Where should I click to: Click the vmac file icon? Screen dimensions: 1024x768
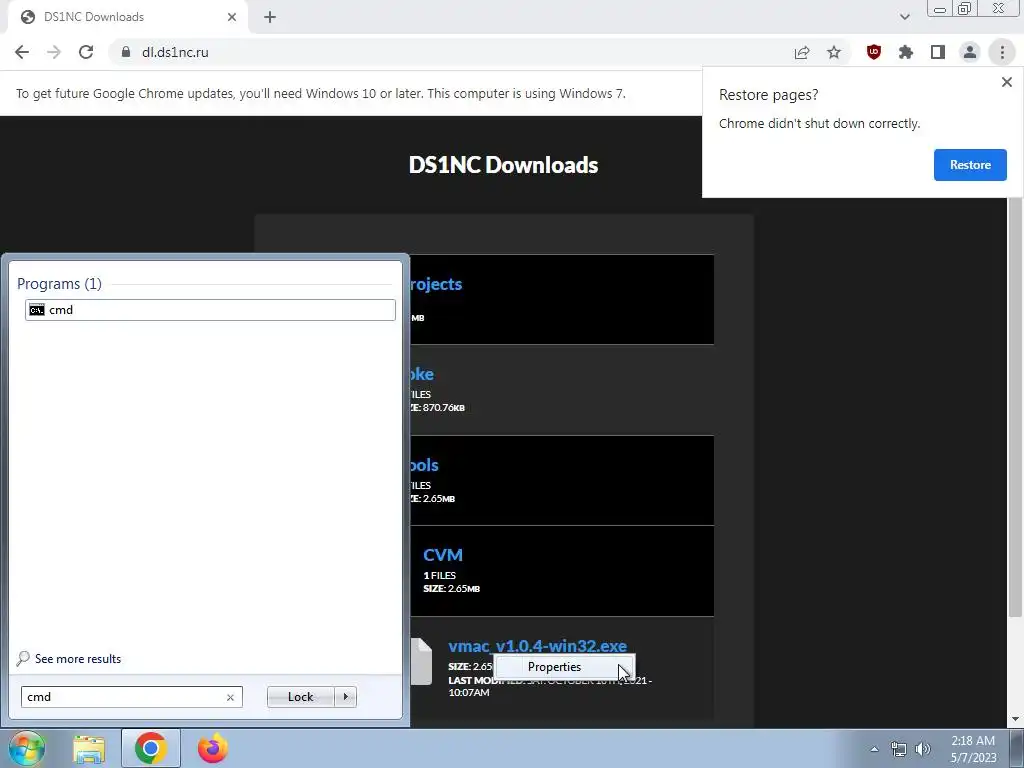click(x=421, y=662)
